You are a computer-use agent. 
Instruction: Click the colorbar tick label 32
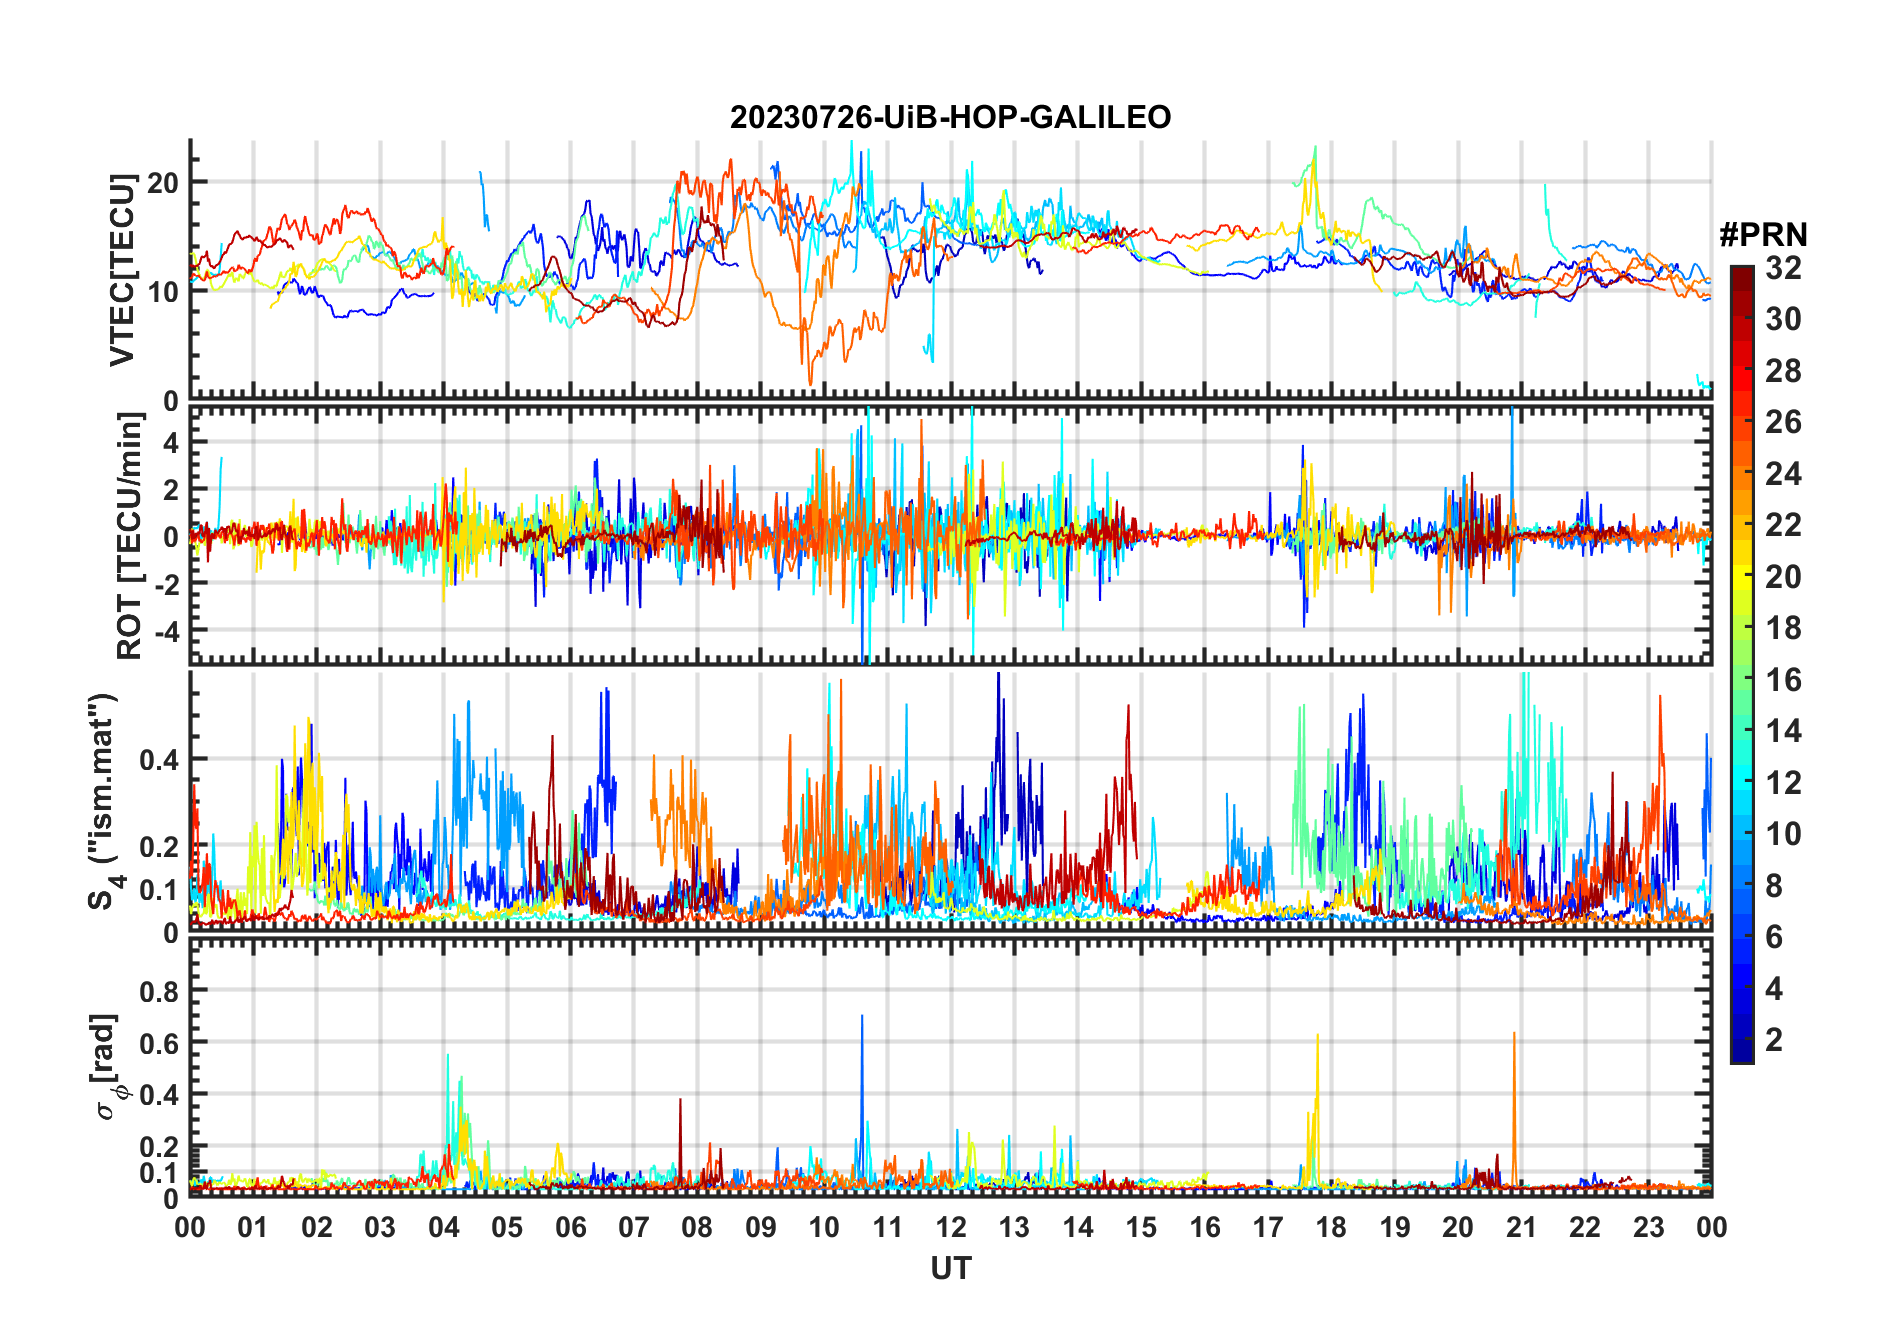[x=1783, y=268]
